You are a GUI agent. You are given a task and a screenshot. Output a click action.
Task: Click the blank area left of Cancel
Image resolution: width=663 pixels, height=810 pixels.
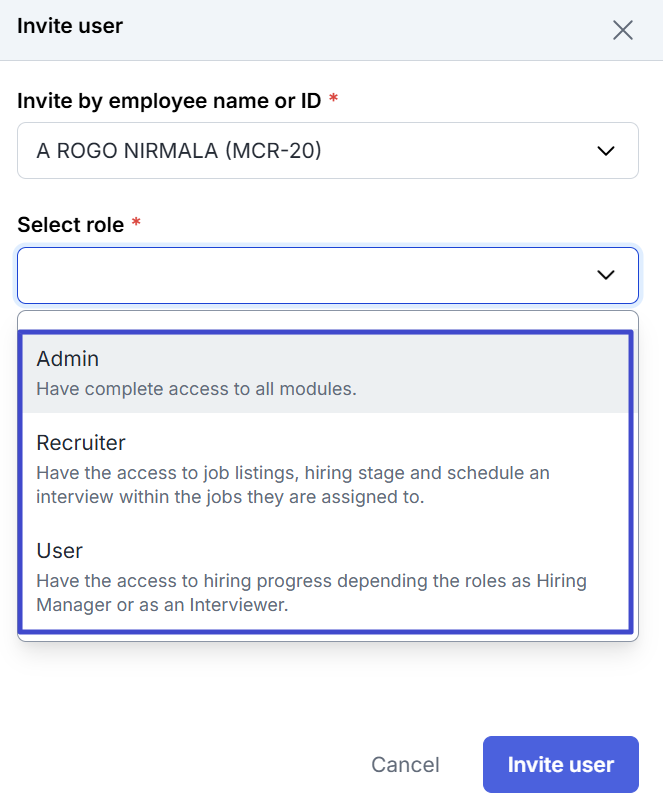click(x=186, y=765)
